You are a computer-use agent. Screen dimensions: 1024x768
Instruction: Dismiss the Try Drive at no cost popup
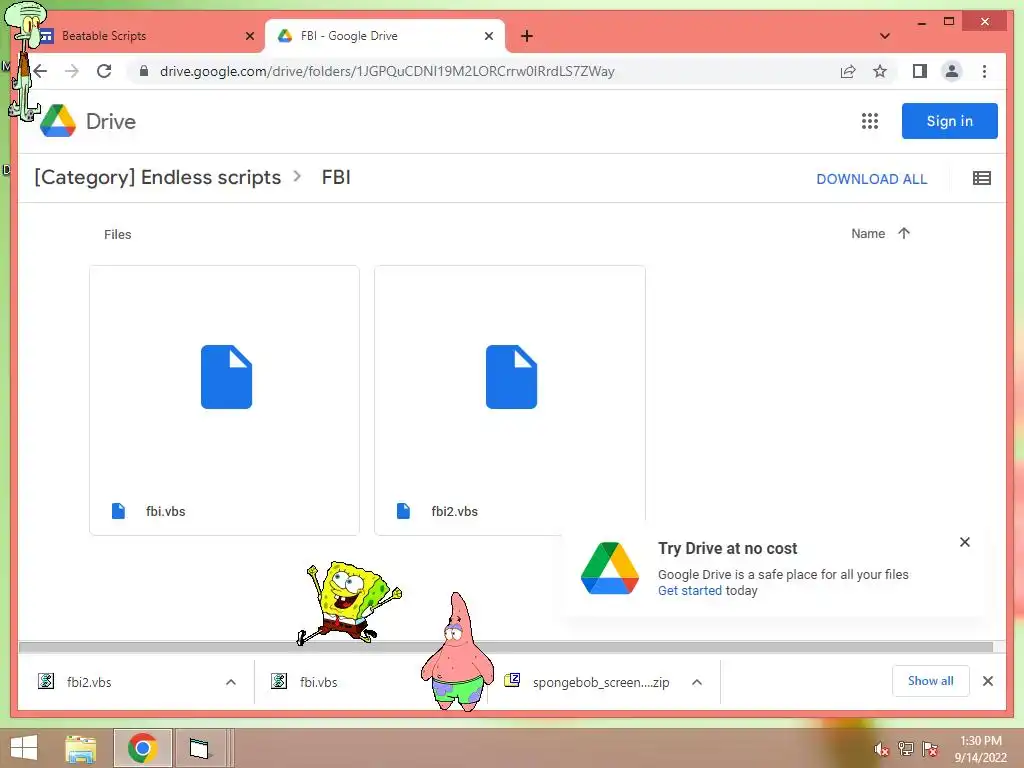965,542
